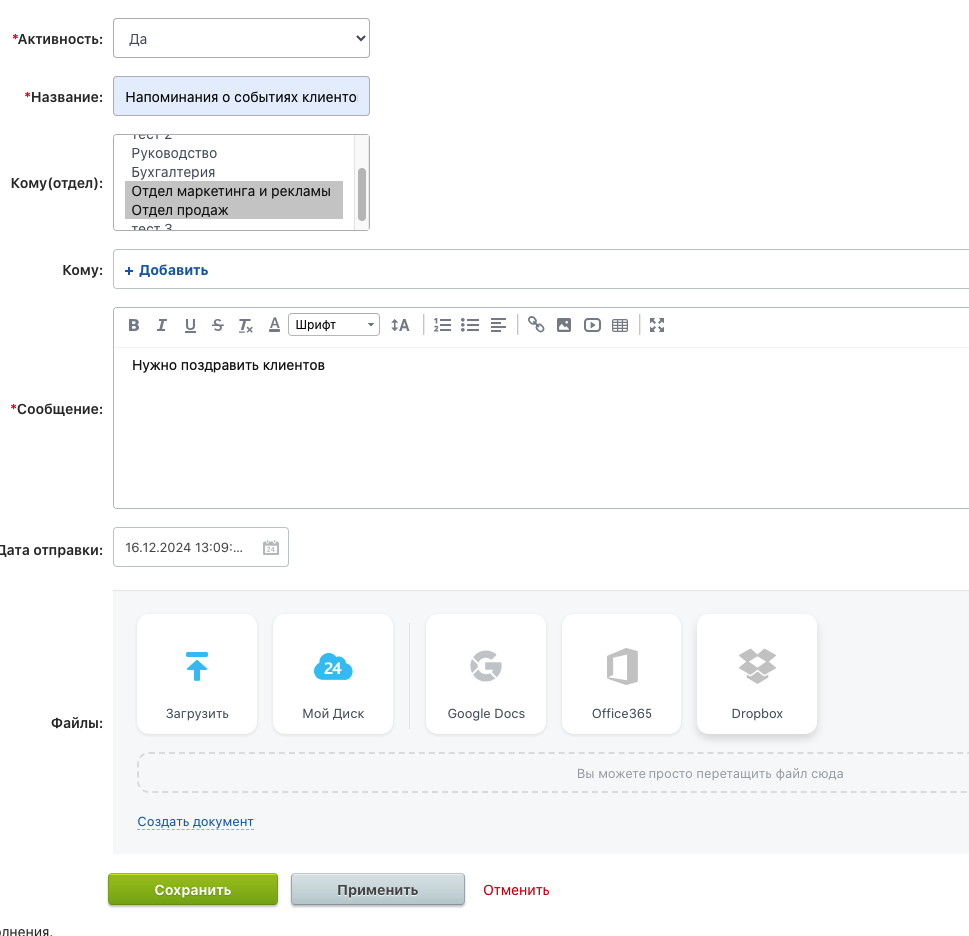Insert a bulleted list
Viewport: 969px width, 936px height.
coord(470,325)
